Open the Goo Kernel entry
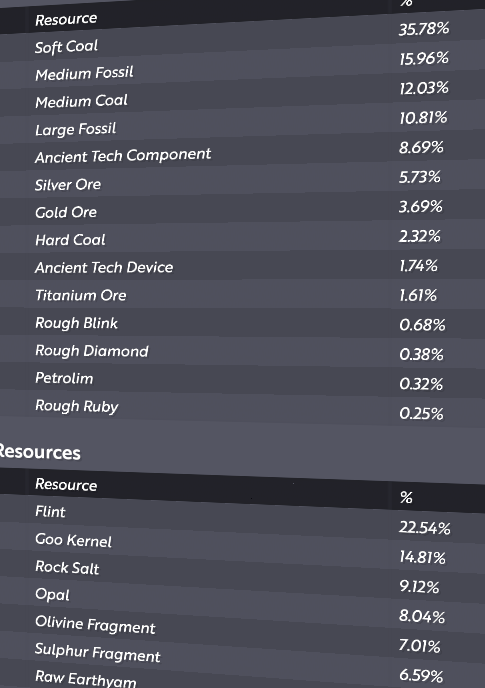 tap(73, 540)
